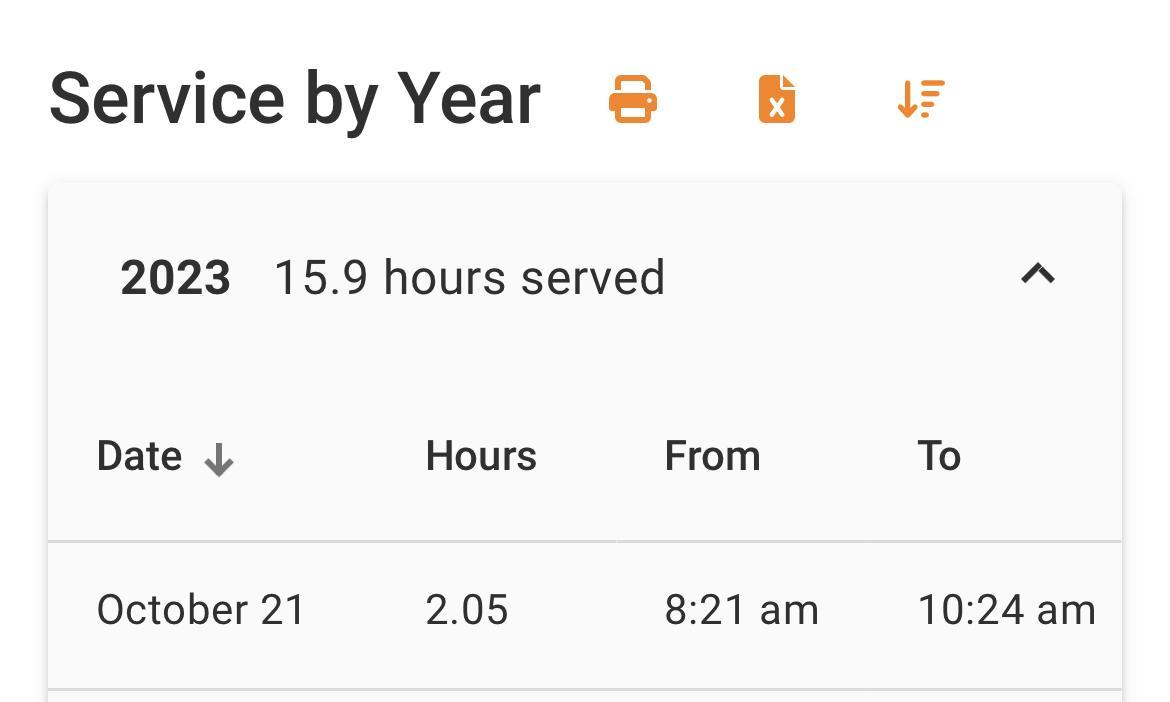Click the From column header

(x=712, y=457)
